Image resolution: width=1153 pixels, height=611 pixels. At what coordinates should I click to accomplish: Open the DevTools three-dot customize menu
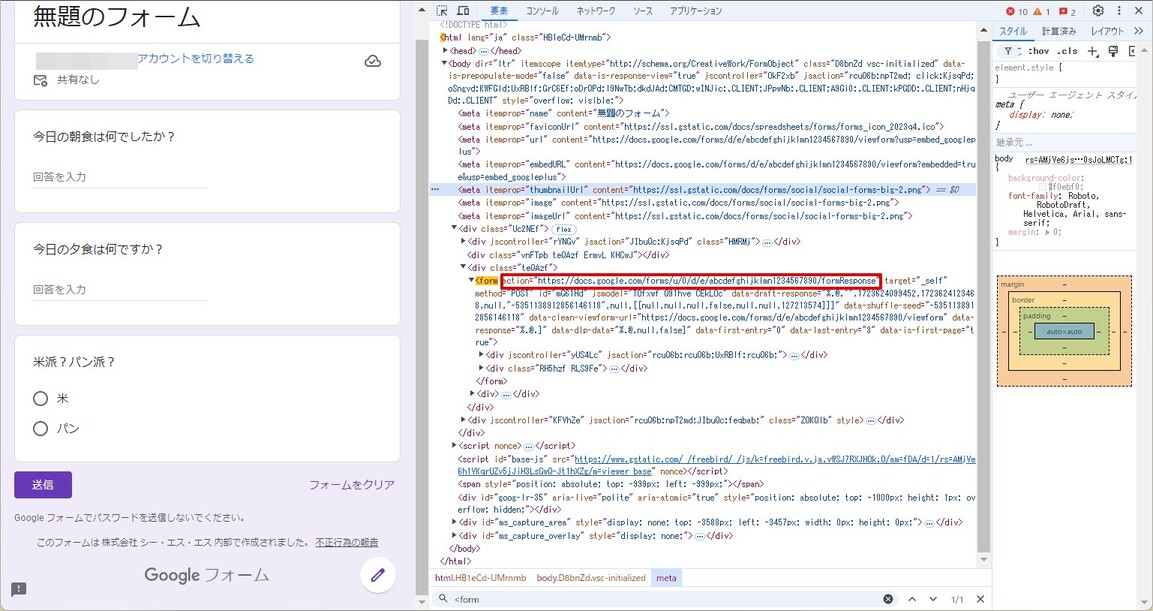(x=1120, y=11)
